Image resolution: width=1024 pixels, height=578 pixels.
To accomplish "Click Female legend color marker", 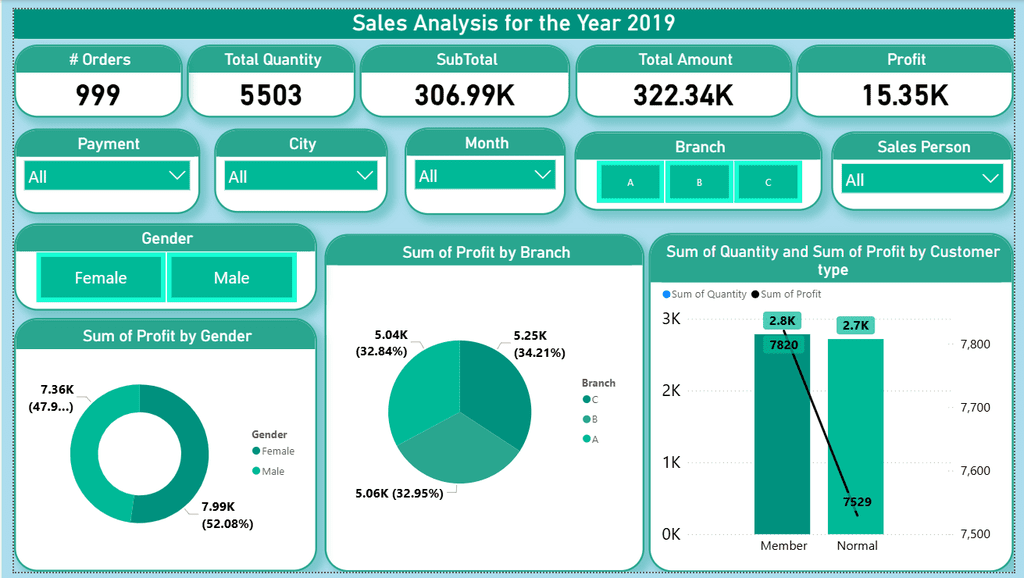I will [256, 451].
